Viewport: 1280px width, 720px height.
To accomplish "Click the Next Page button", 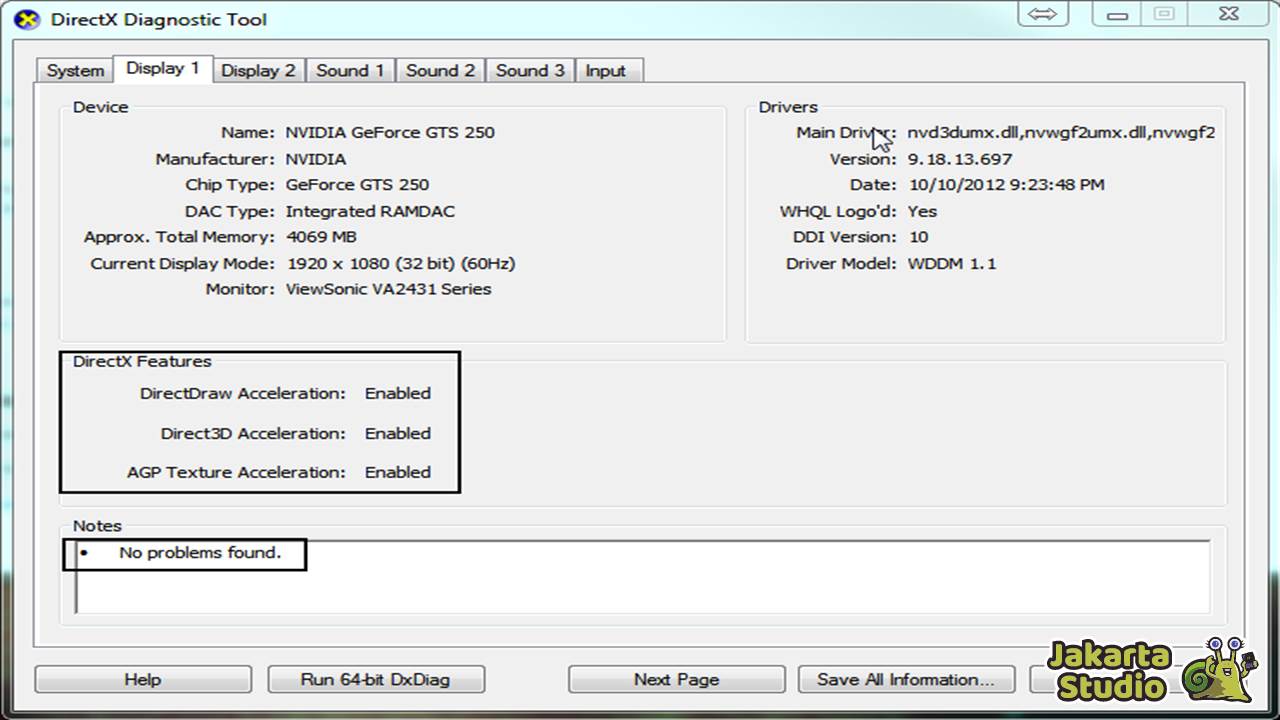I will pos(676,679).
